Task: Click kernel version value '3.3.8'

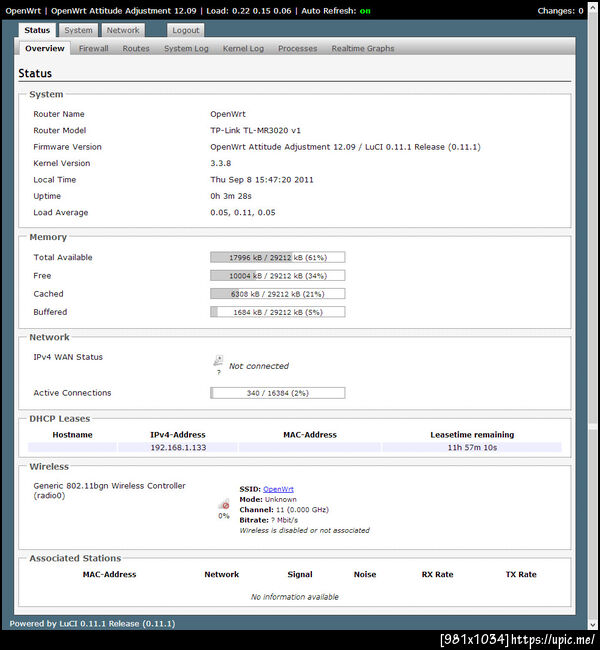Action: (x=221, y=163)
